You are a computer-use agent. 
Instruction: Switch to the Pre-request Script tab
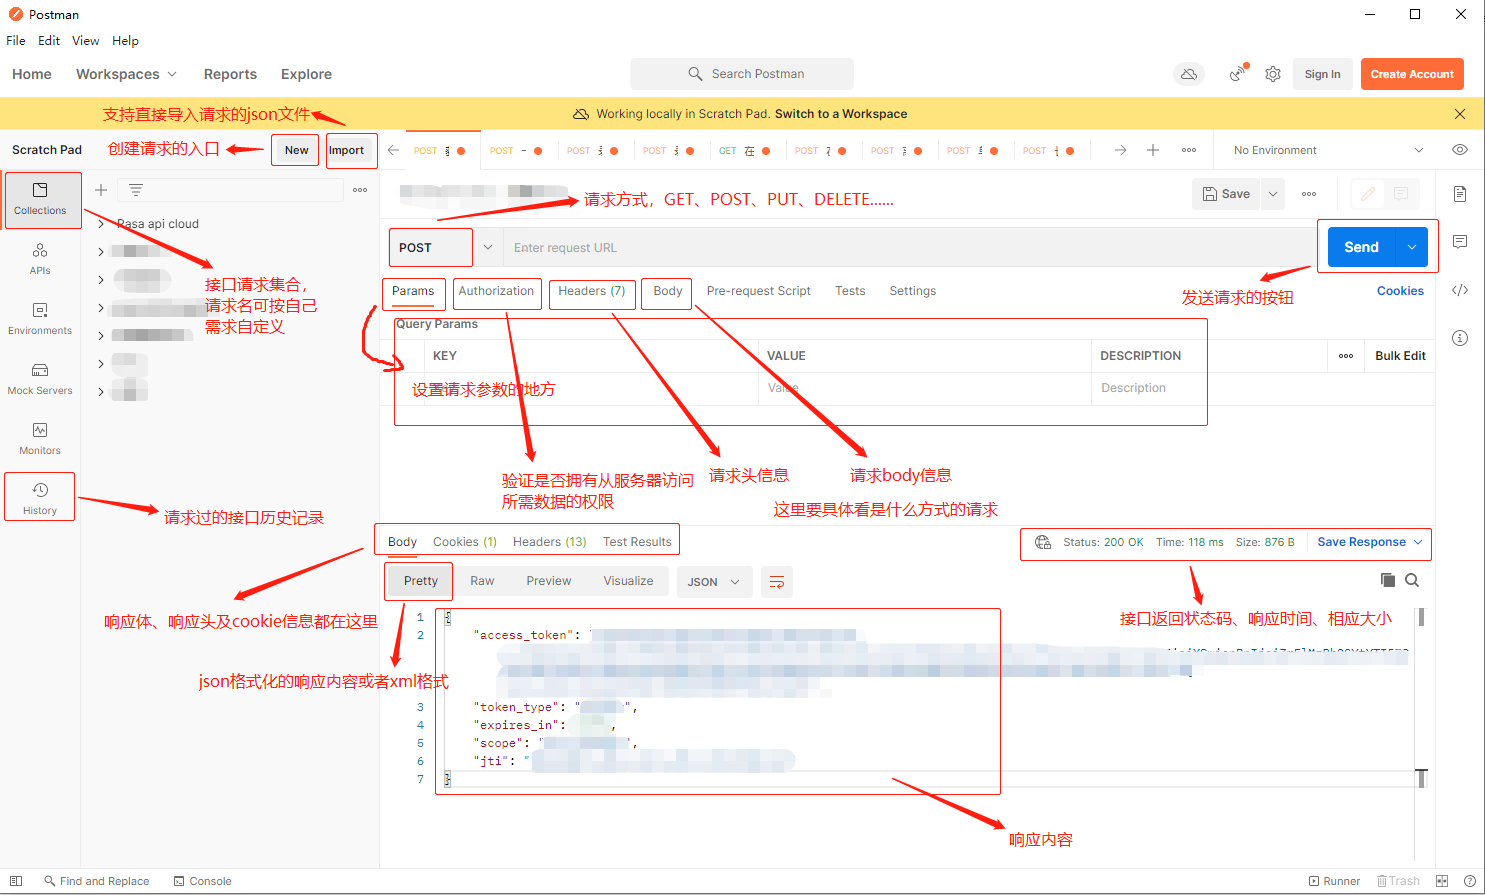tap(758, 291)
